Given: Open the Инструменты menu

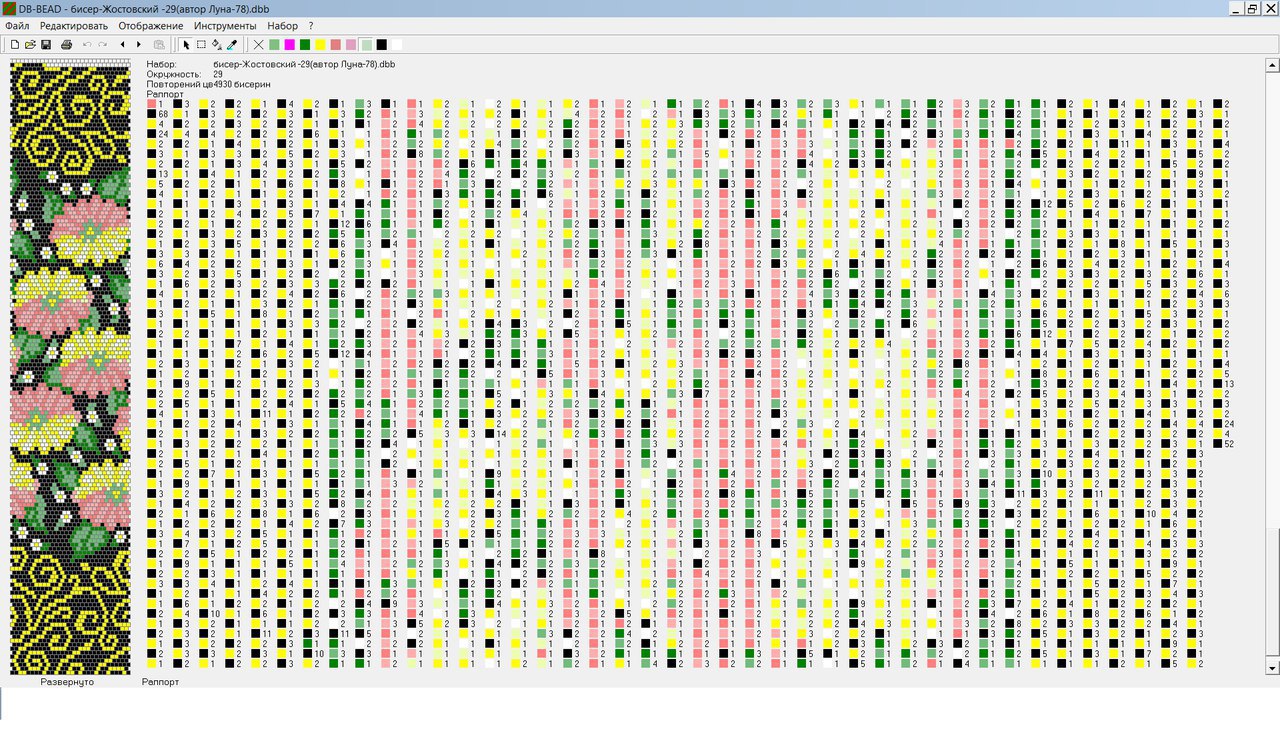Looking at the screenshot, I should [225, 25].
